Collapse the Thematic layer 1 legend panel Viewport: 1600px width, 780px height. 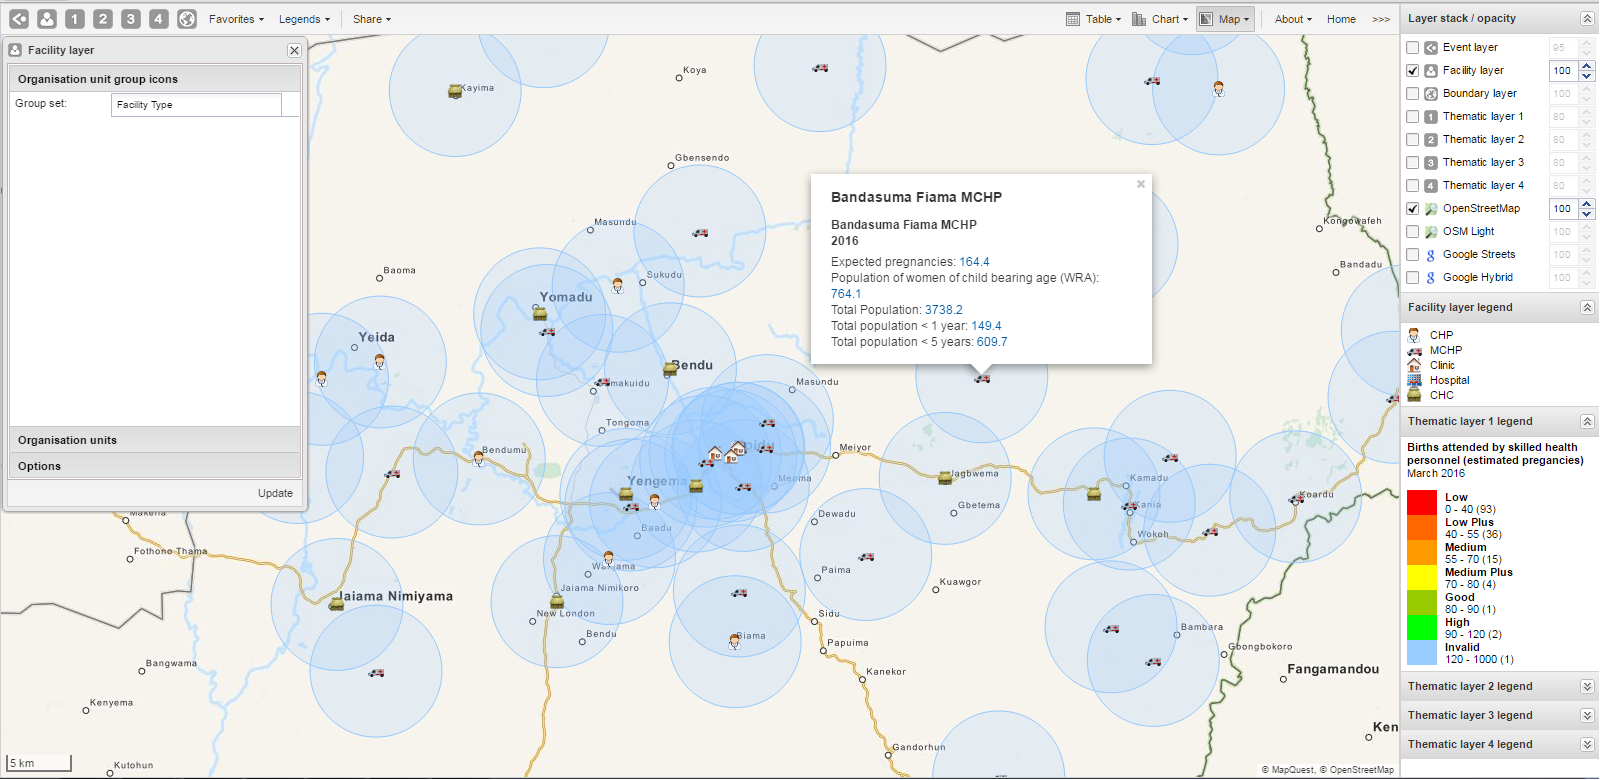(x=1587, y=422)
